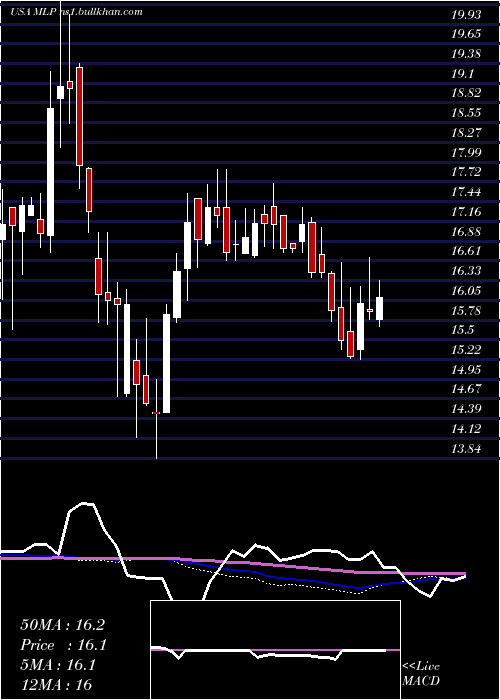Click the 18.82 price axis label
Viewport: 500px width, 700px height.
coord(467,93)
